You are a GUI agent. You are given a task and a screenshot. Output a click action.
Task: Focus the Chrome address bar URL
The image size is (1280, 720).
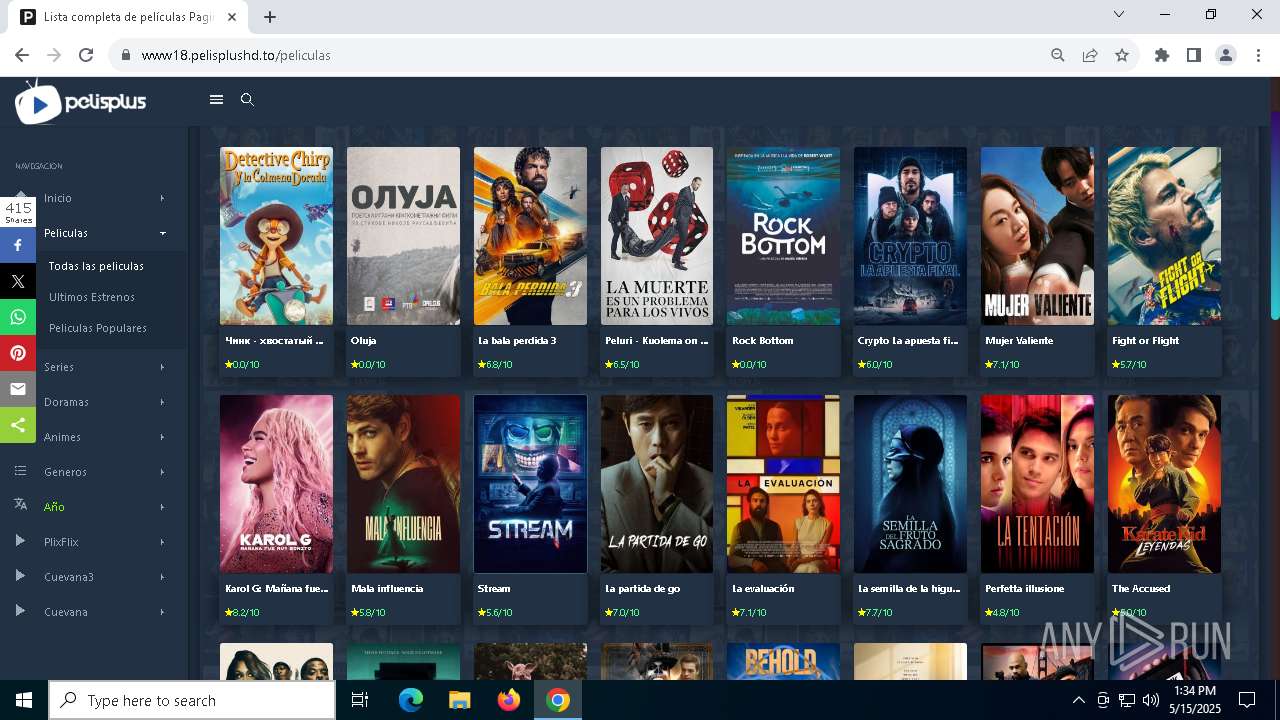click(x=236, y=55)
